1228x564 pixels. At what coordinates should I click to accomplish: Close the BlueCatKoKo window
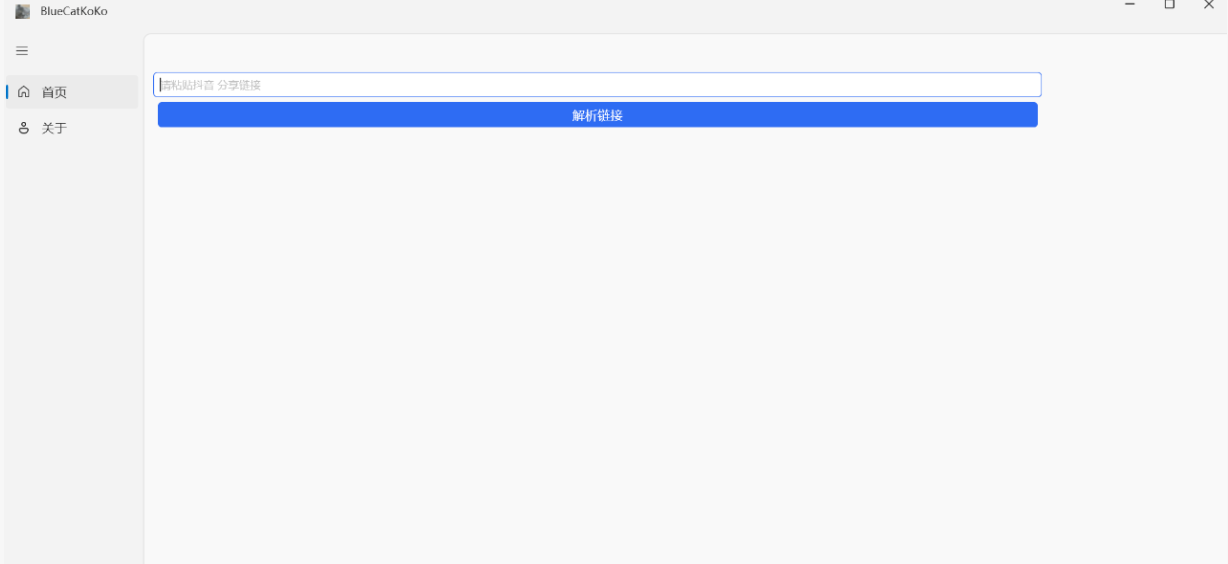[1208, 6]
